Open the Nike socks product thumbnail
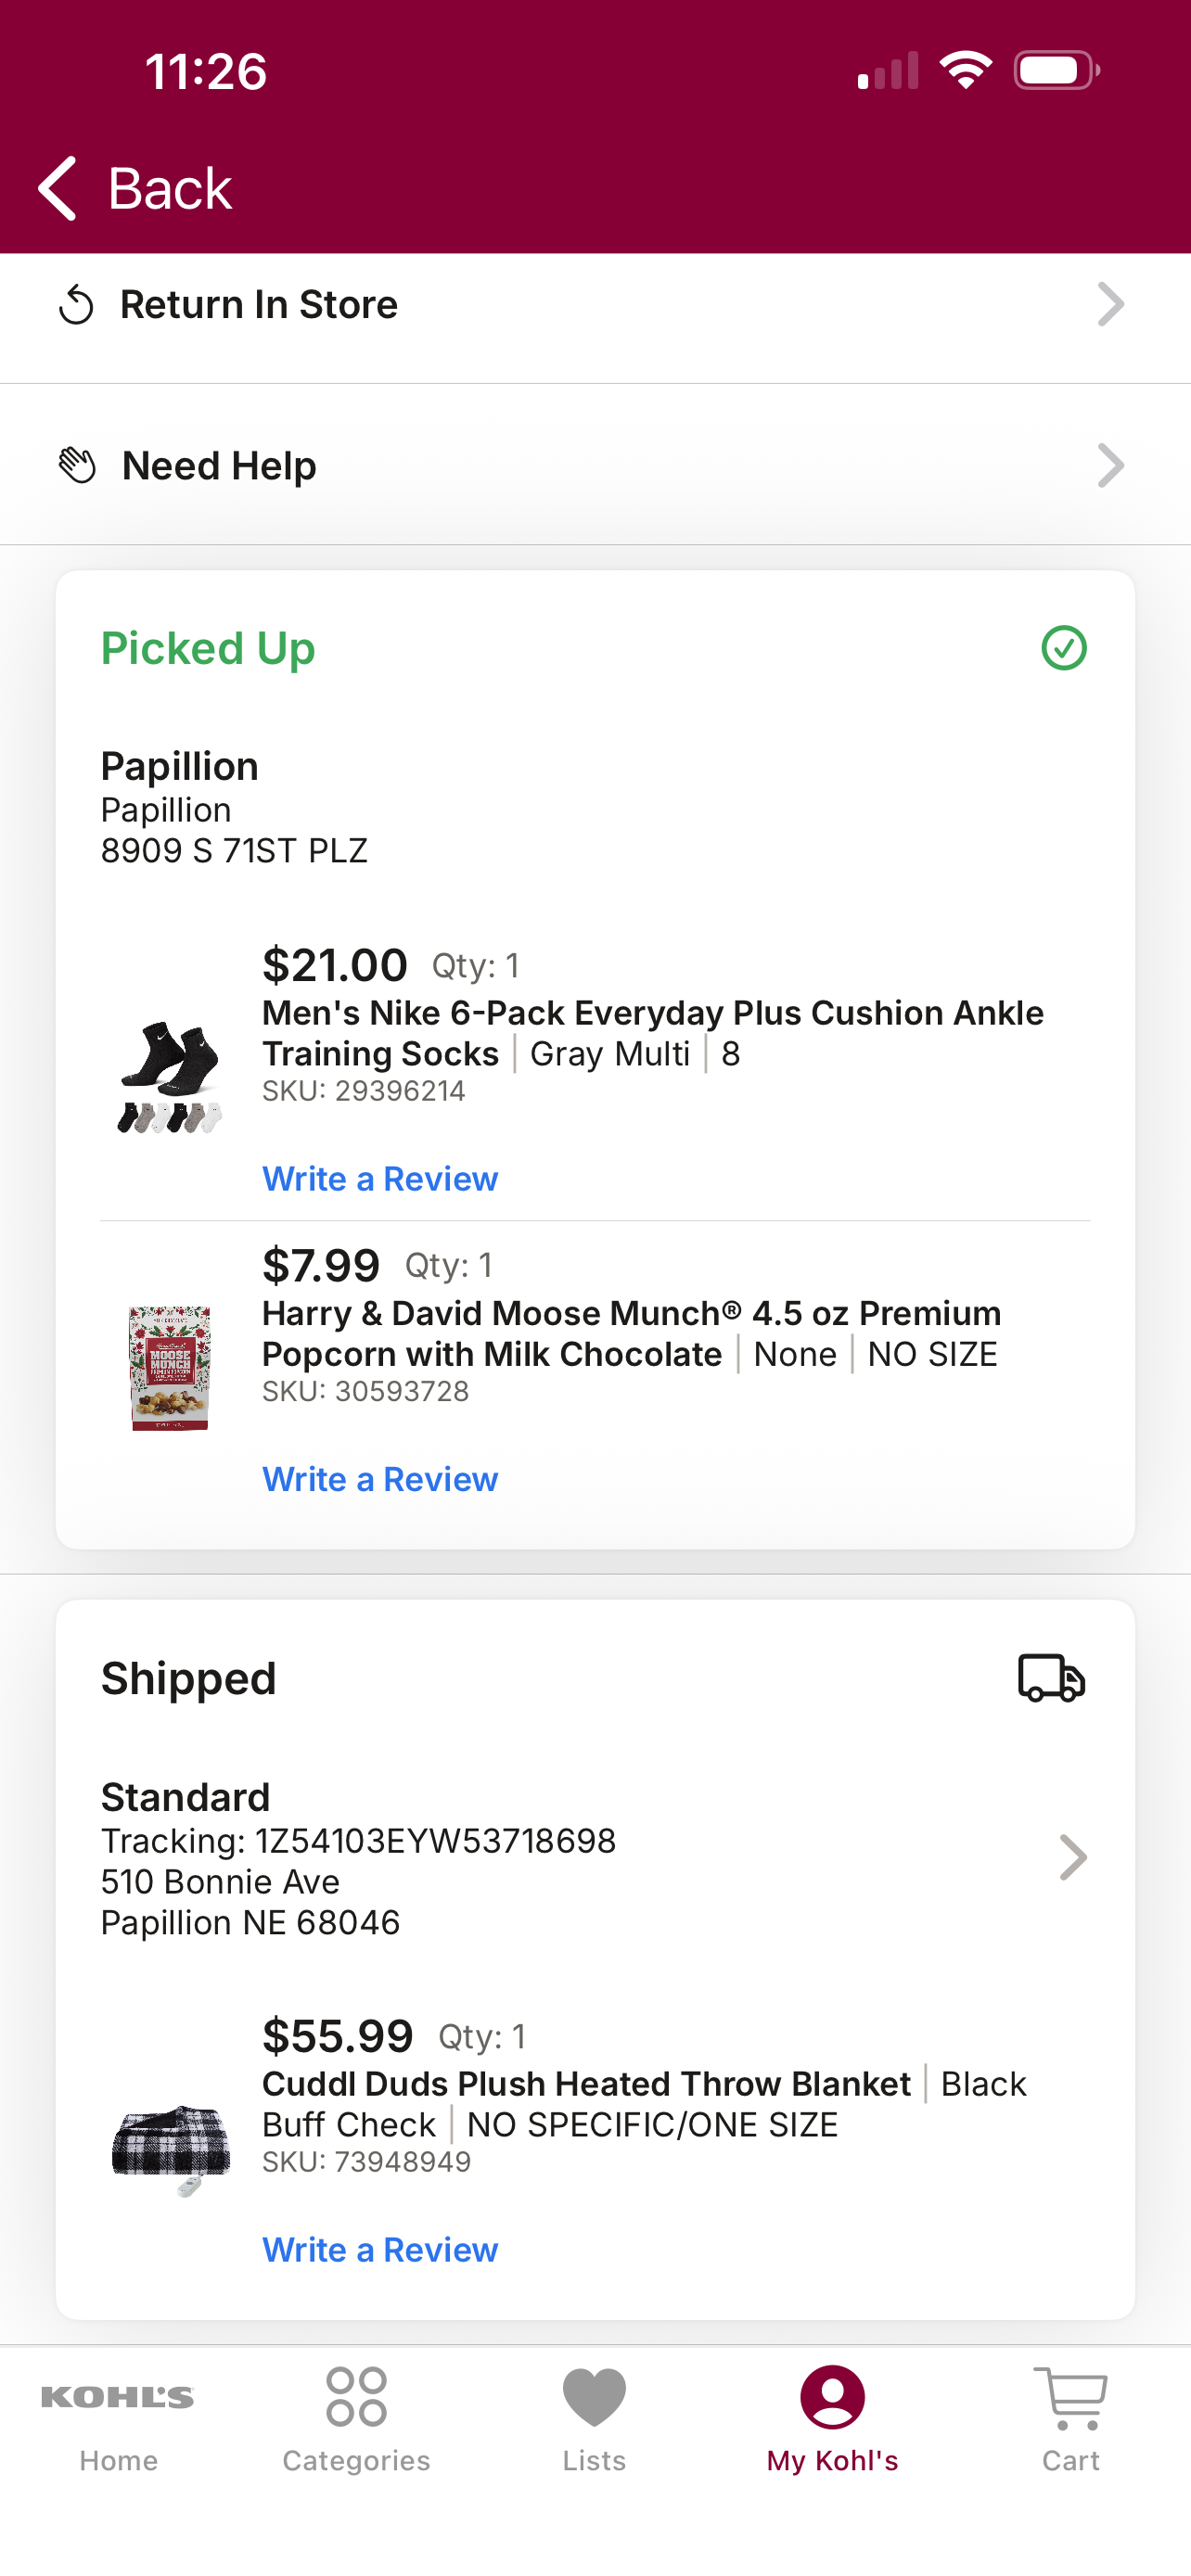The width and height of the screenshot is (1191, 2576). 170,1077
